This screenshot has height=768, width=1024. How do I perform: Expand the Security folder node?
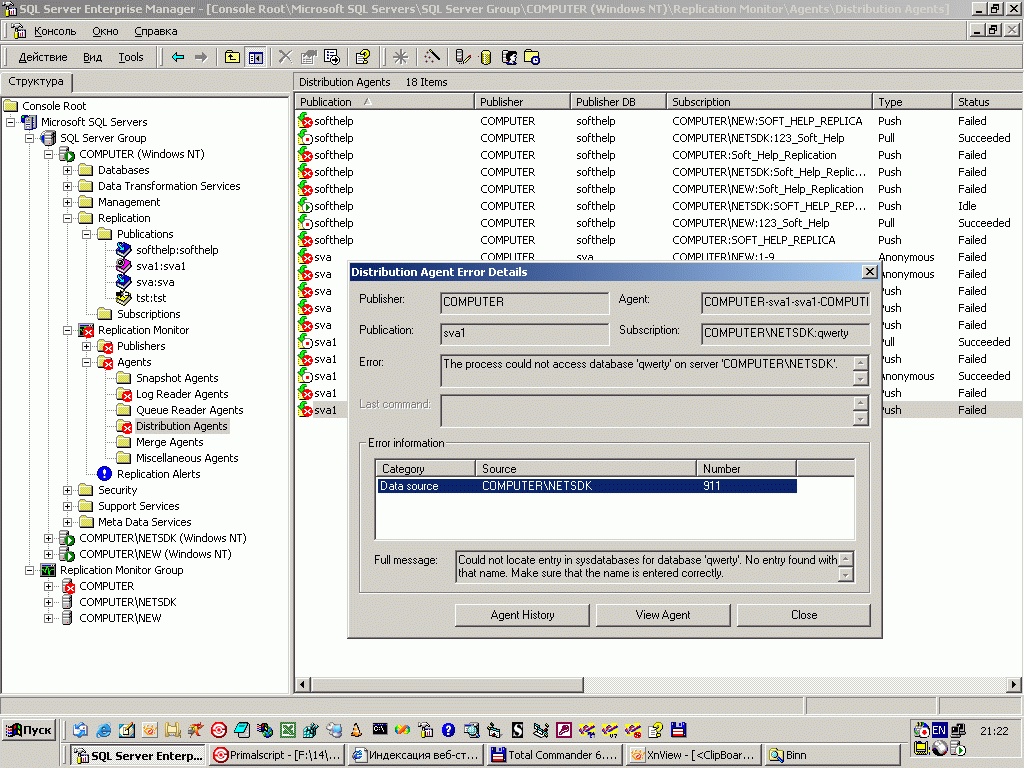click(x=67, y=490)
